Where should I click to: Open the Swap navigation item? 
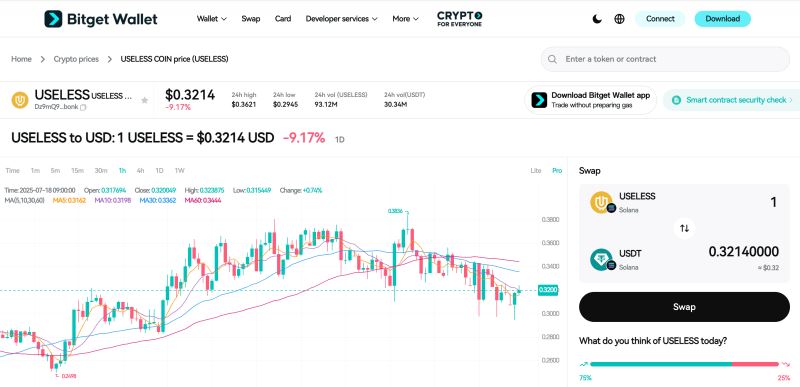[251, 19]
